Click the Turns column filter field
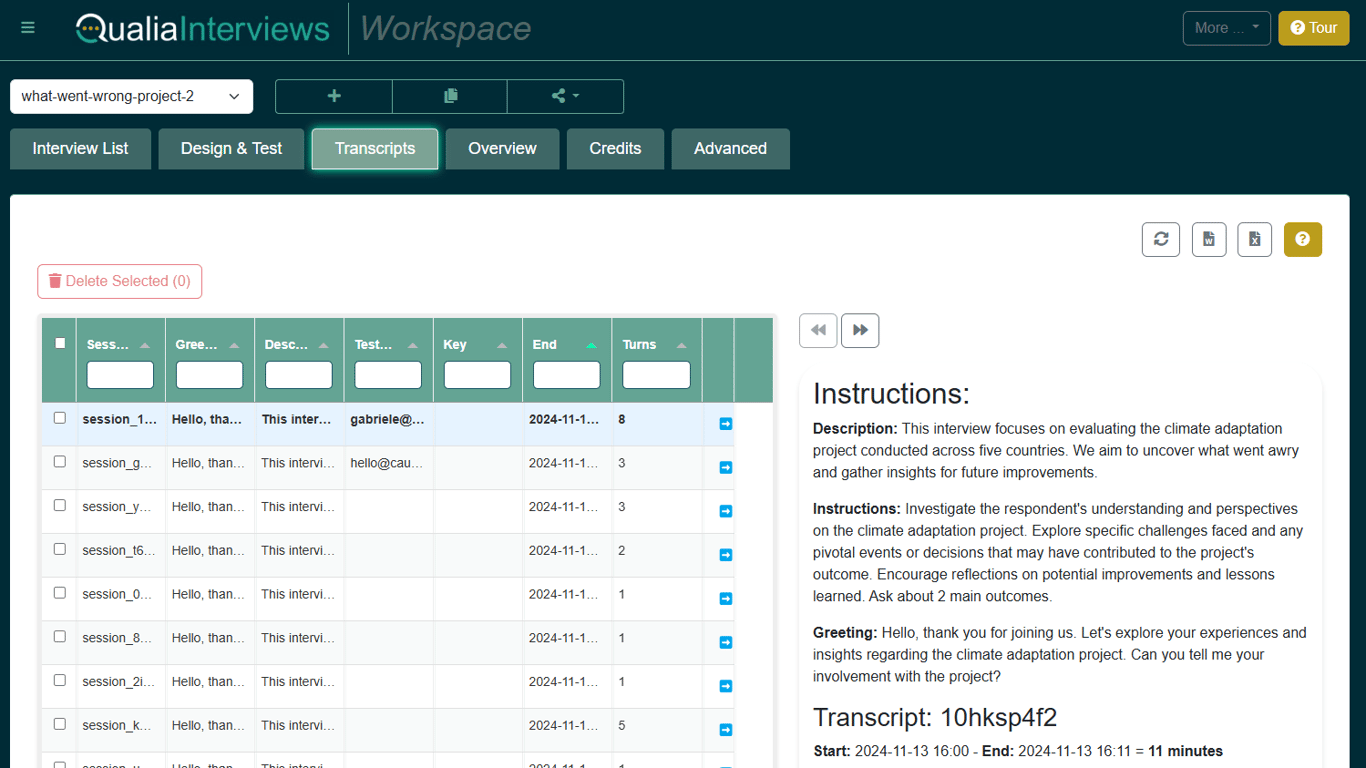Screen dimensions: 1366x768 [656, 375]
